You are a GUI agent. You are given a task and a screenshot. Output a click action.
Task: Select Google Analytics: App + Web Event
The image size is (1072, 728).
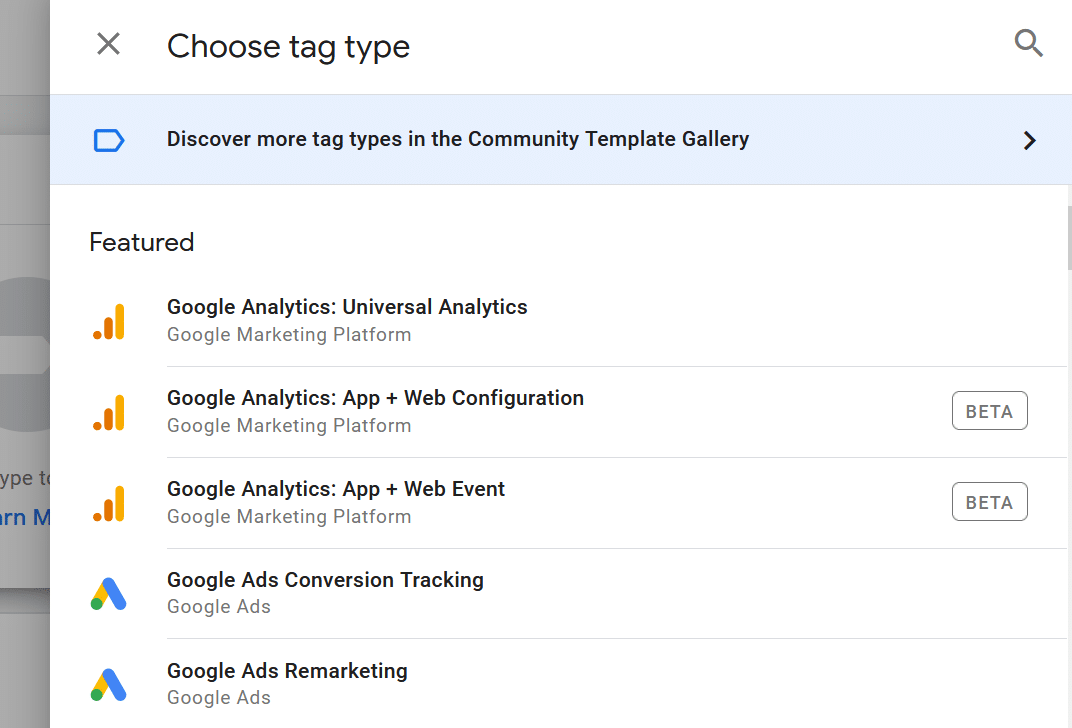336,489
